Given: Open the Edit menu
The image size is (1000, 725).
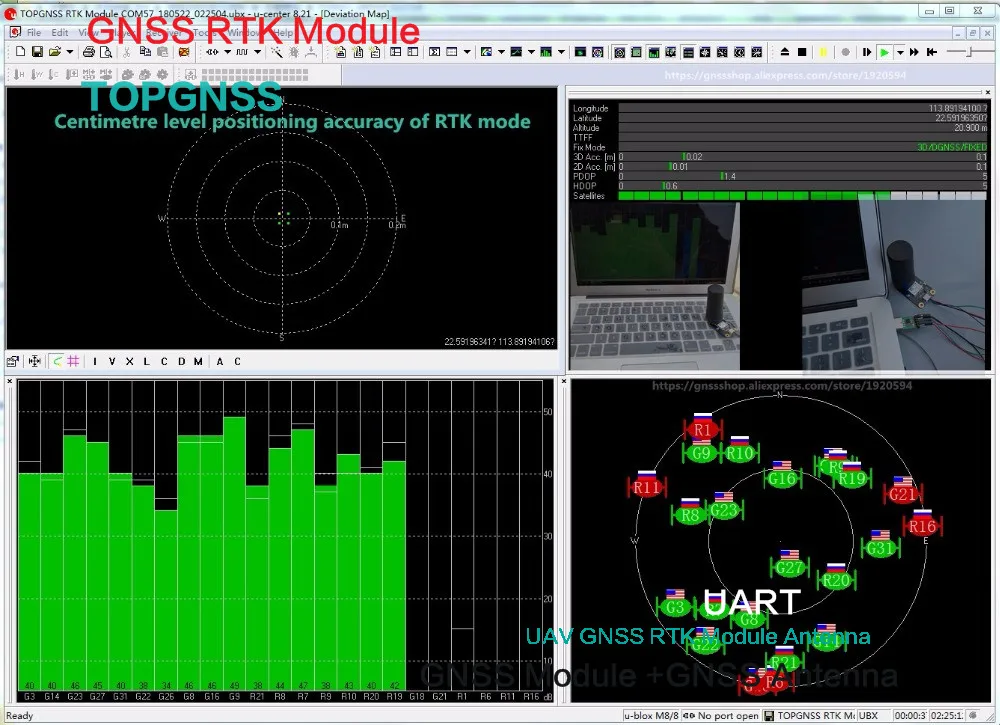Looking at the screenshot, I should click(60, 33).
